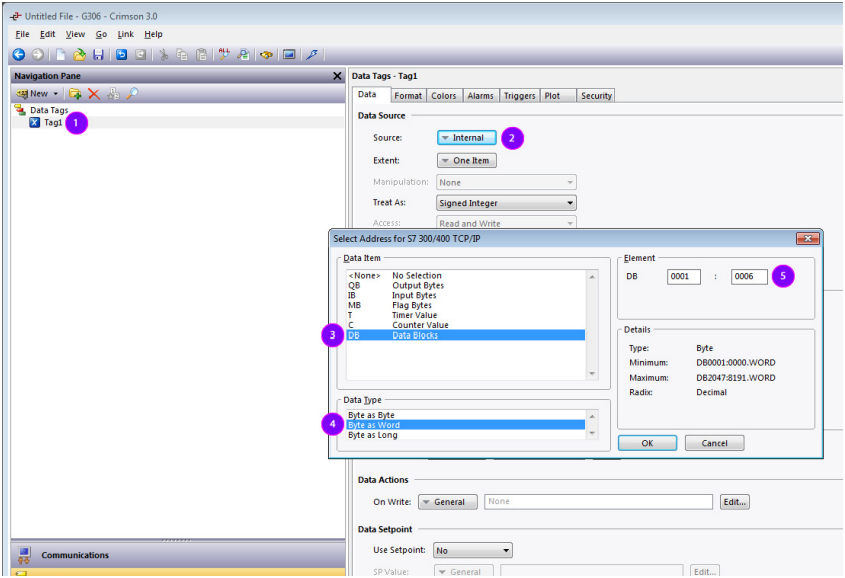This screenshot has height=578, width=845.
Task: Open the File menu
Action: (22, 34)
